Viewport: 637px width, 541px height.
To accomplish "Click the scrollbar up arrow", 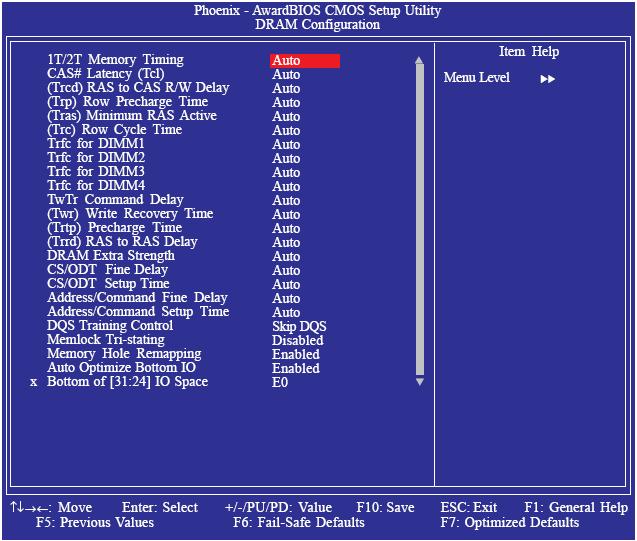I will tap(420, 61).
